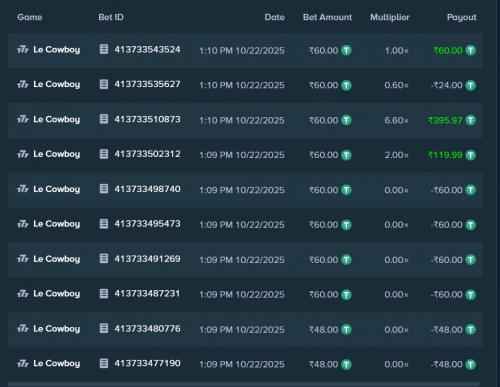Click slots game icon in 413733487231 row

coord(23,294)
